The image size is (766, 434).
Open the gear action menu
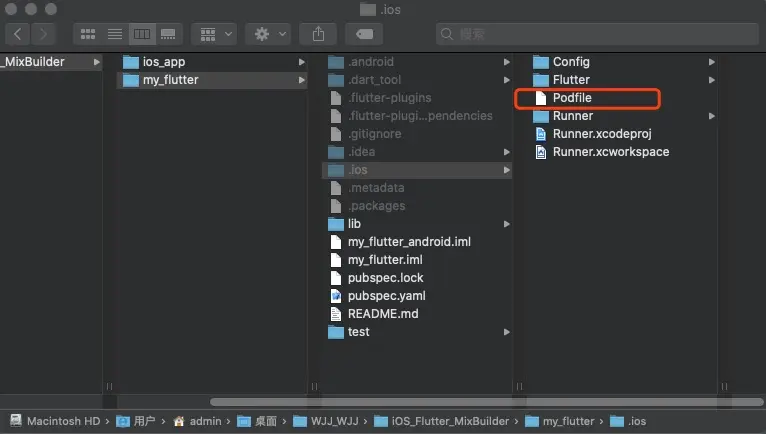268,34
